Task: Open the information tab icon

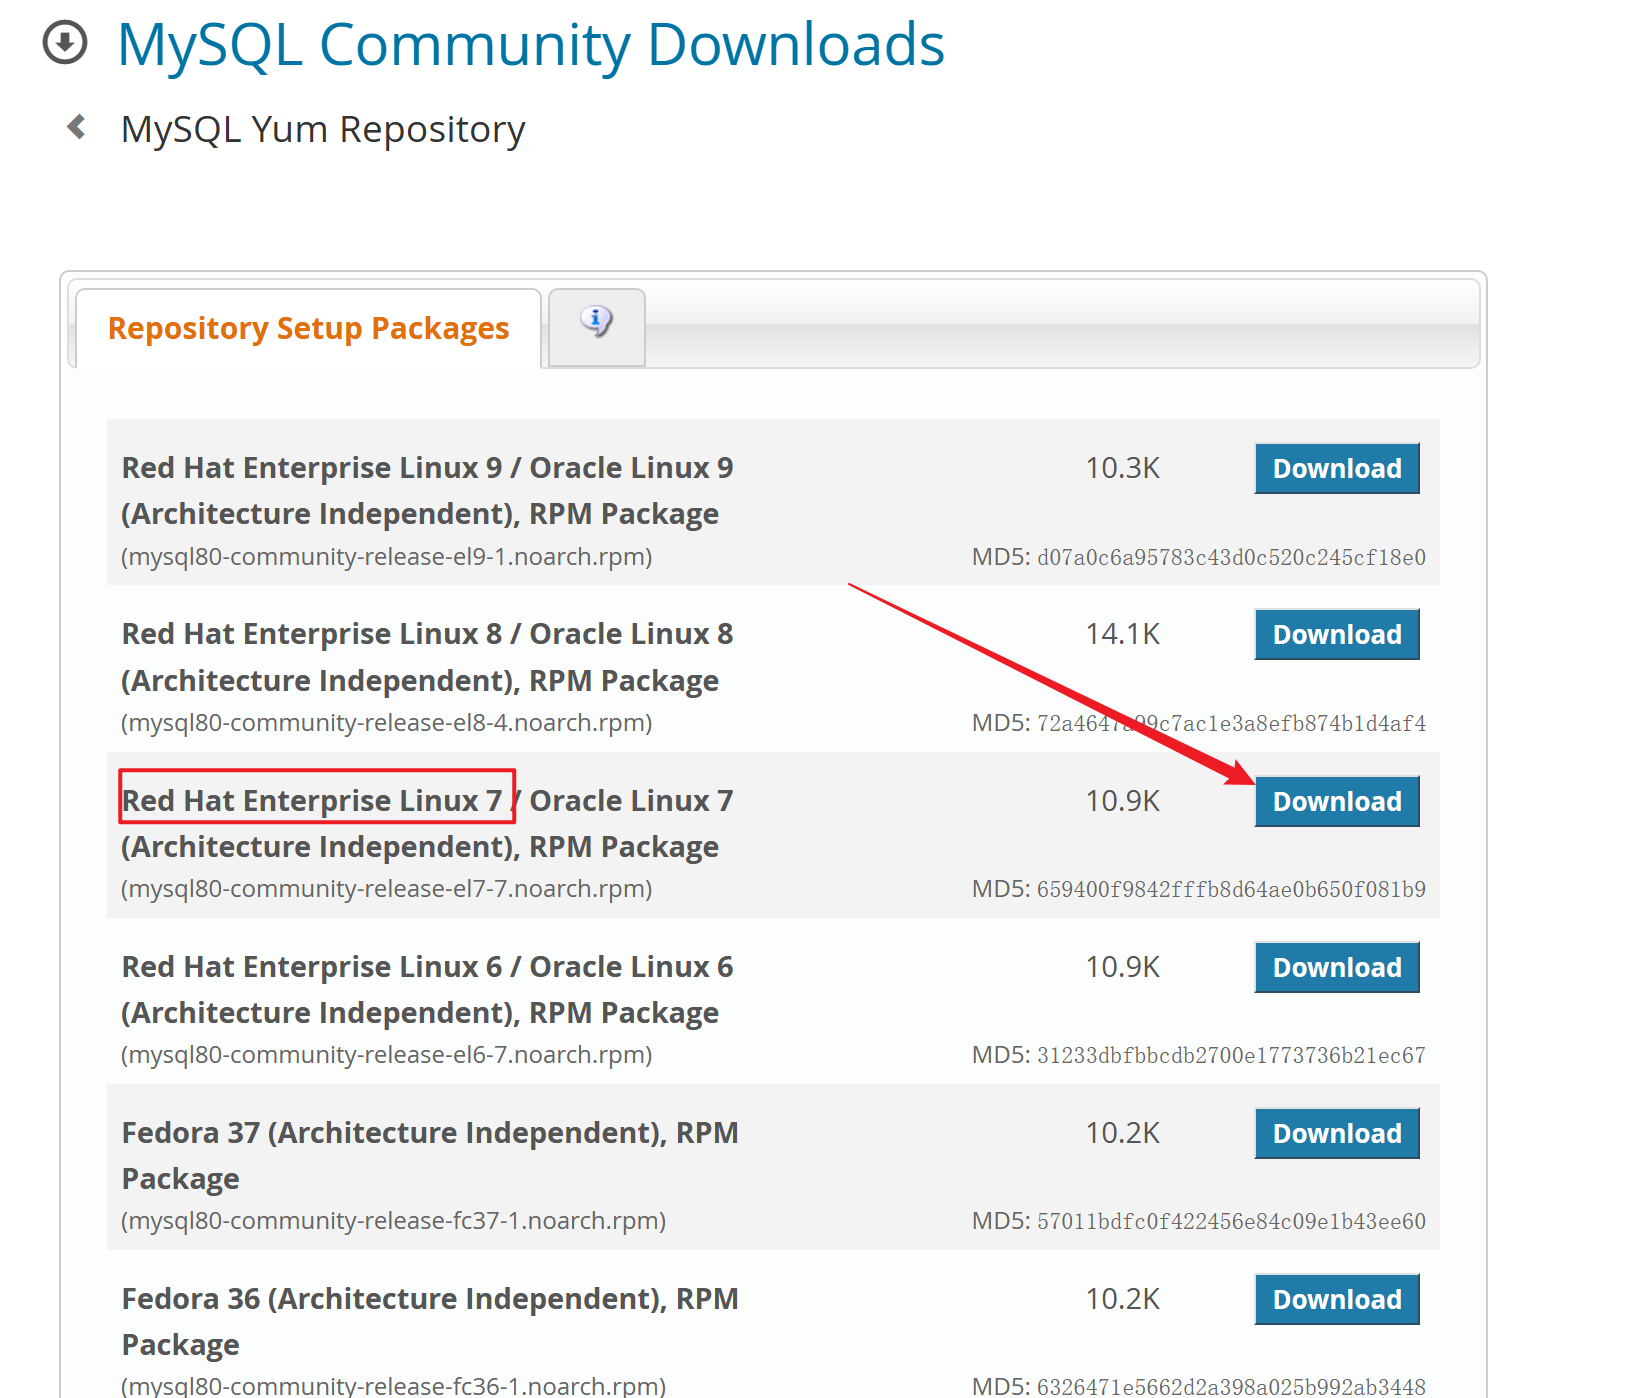Action: (596, 321)
